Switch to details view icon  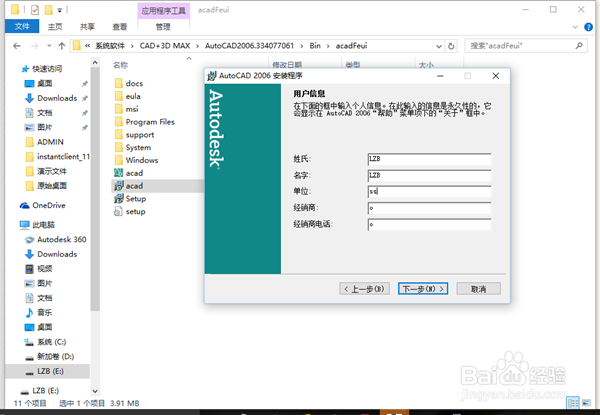[573, 403]
